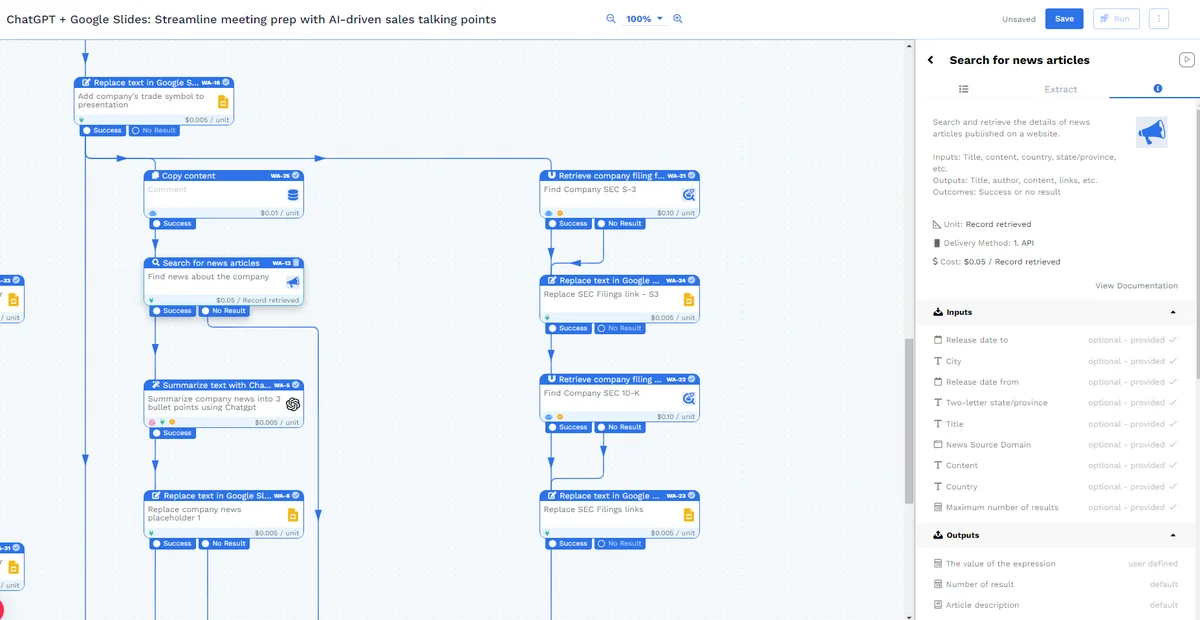
Task: Switch to the list settings tab
Action: point(963,89)
